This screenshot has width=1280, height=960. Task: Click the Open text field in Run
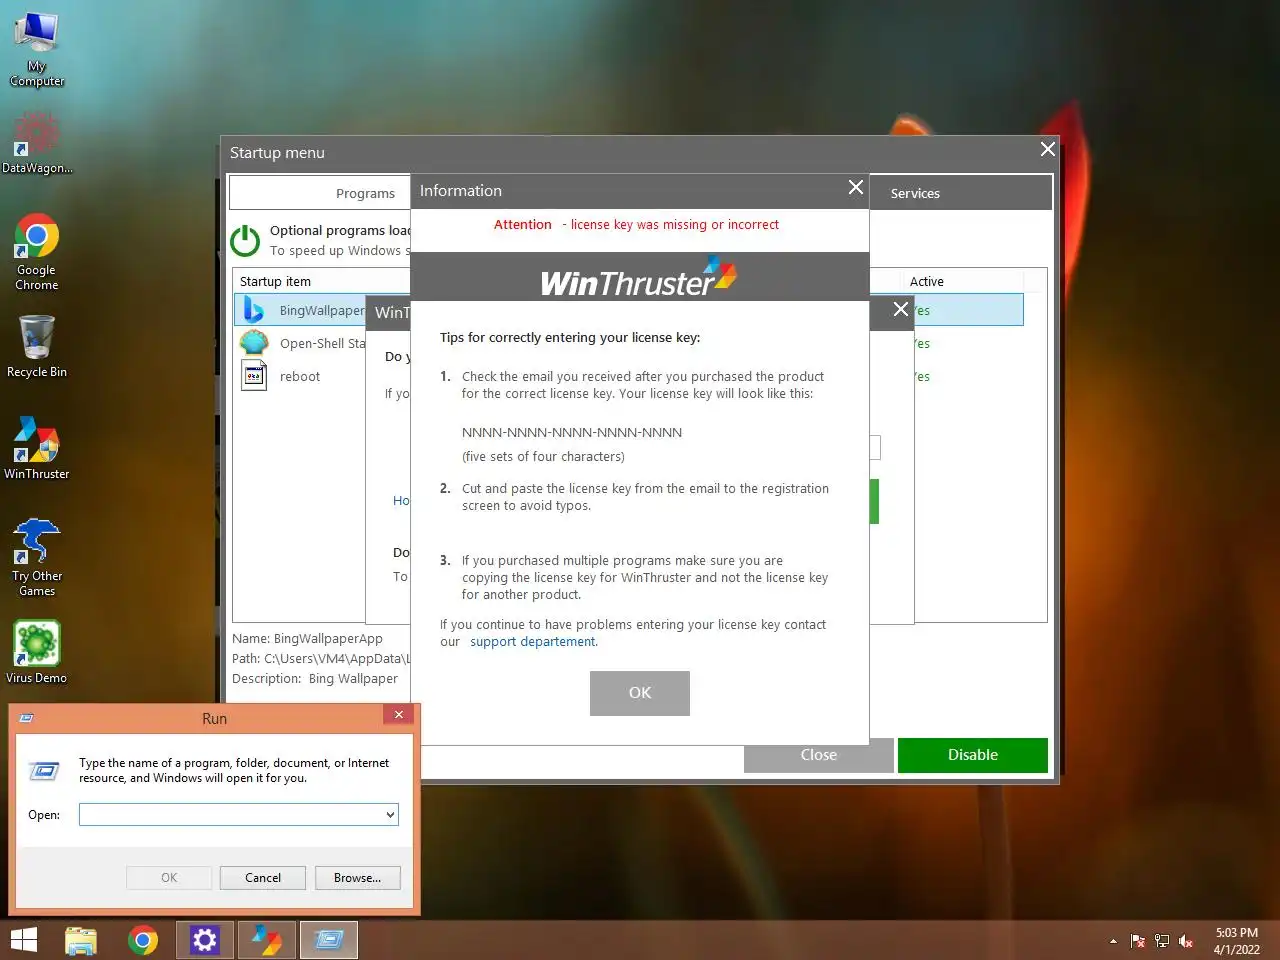click(232, 815)
